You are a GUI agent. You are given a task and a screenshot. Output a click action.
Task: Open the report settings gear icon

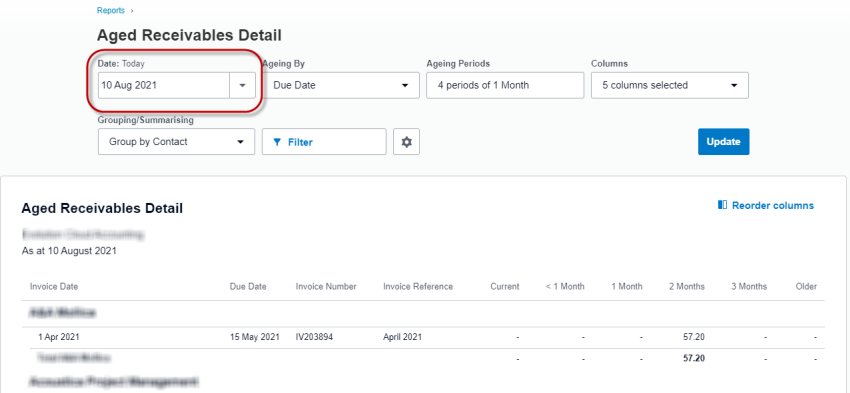[x=406, y=141]
